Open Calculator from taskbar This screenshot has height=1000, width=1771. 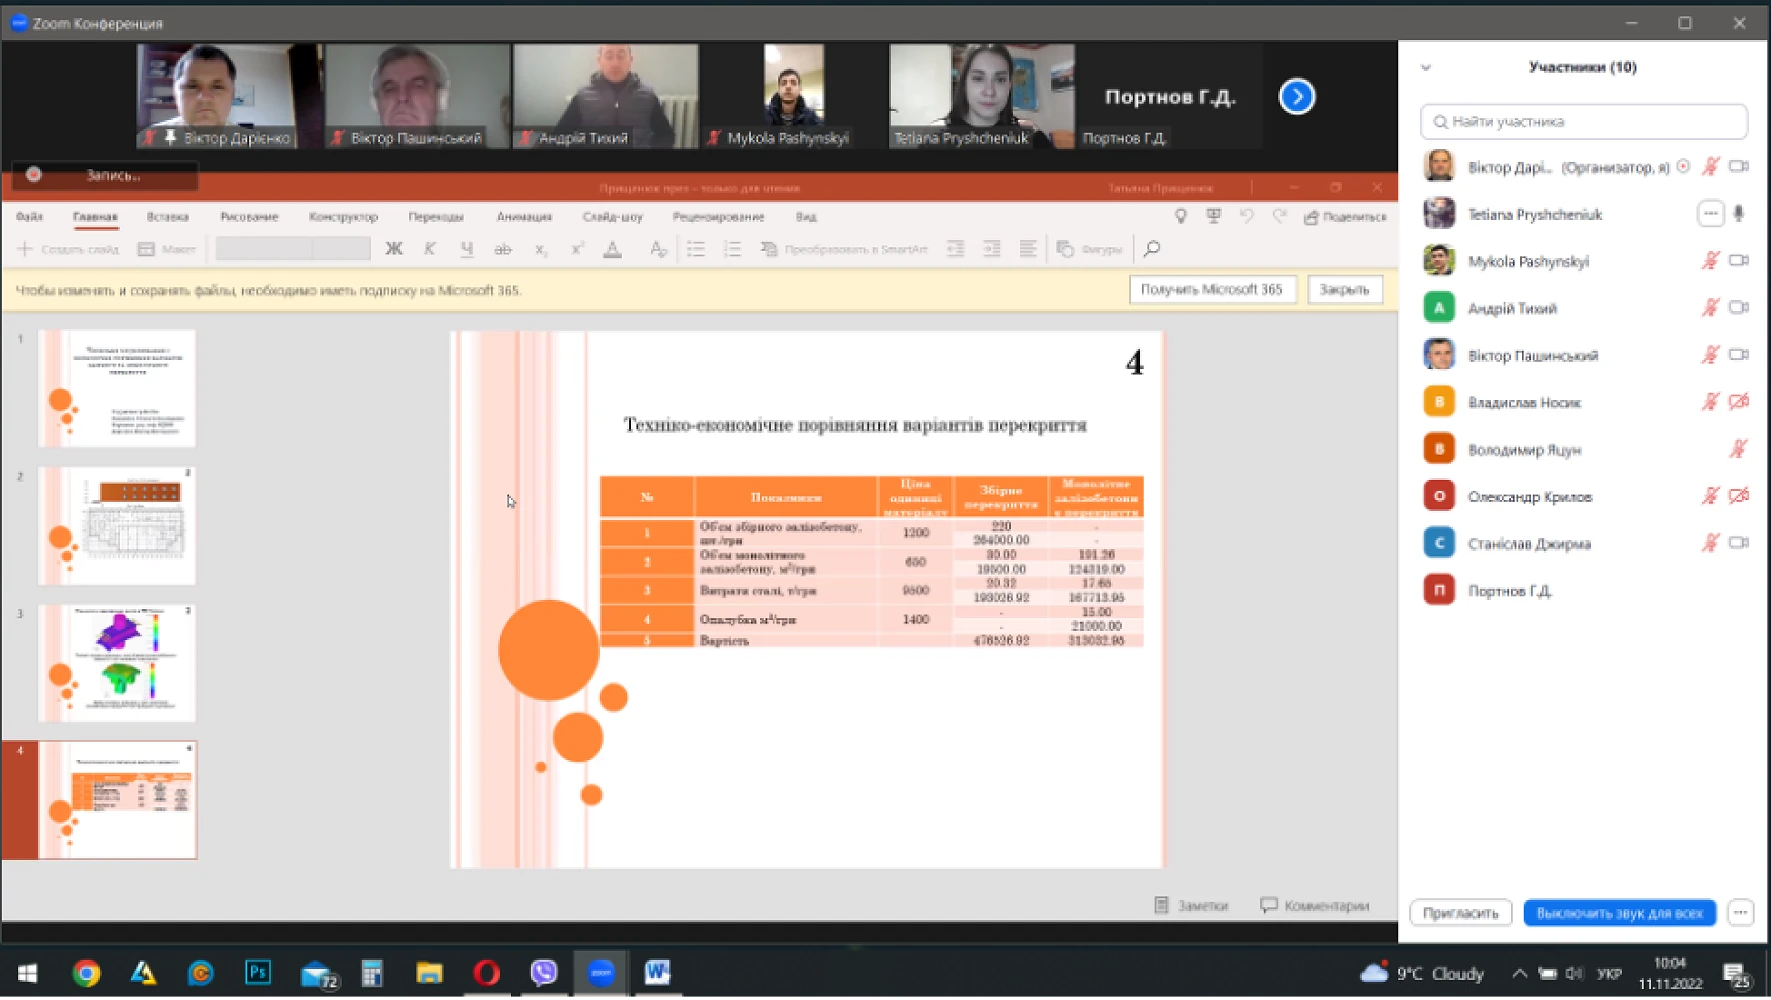(372, 973)
